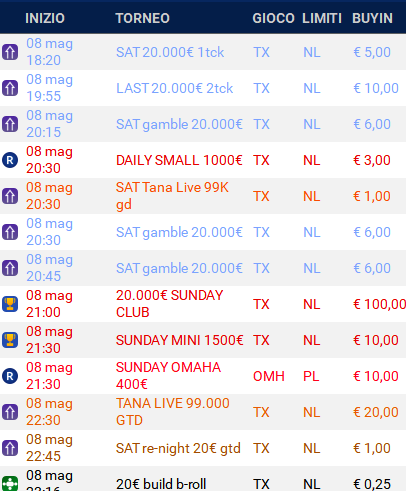Viewport: 406px width, 491px height.
Task: Select the SAT gamble 20.000€ at 20:15 row
Action: [203, 124]
